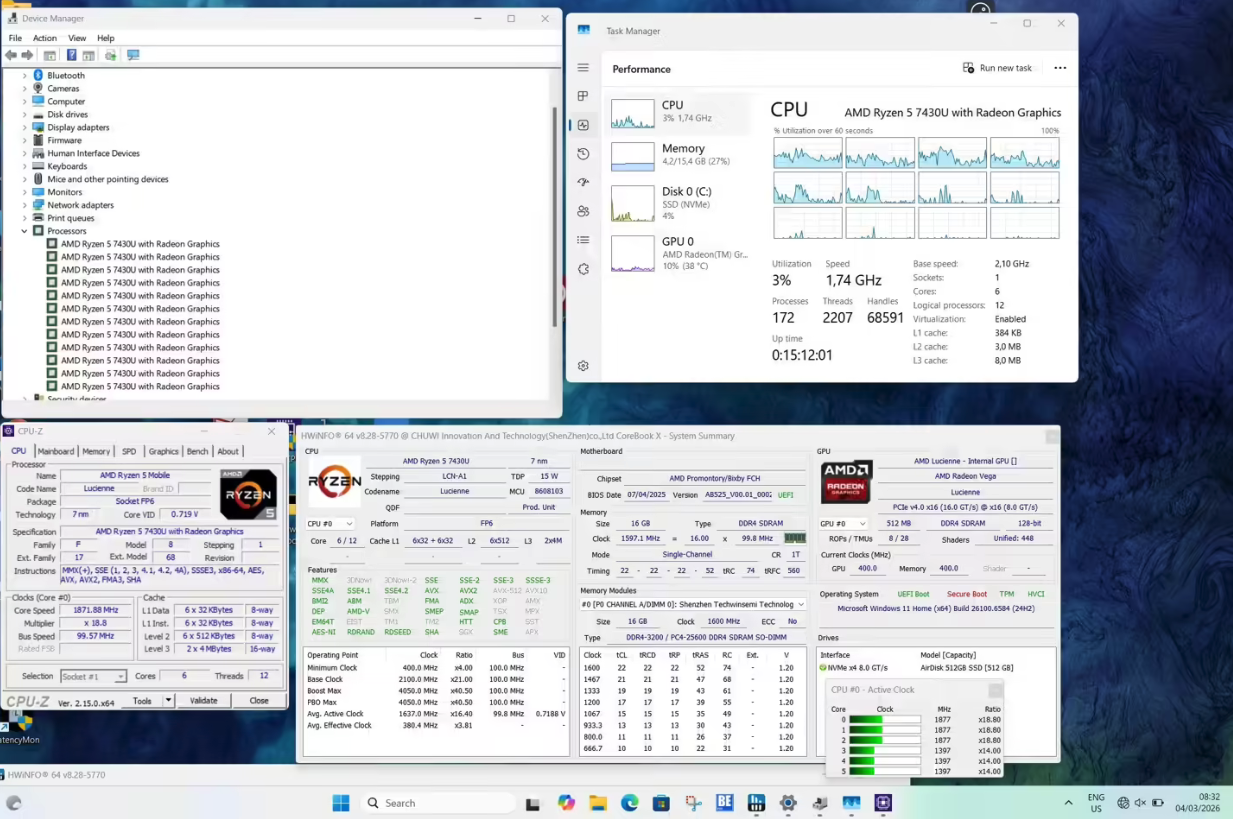Go to Users page in Task Manager

tap(583, 211)
